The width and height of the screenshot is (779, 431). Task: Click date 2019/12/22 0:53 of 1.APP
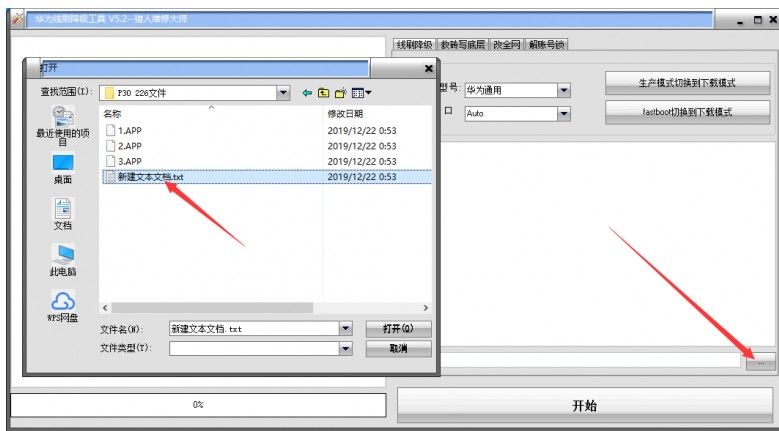click(x=362, y=131)
